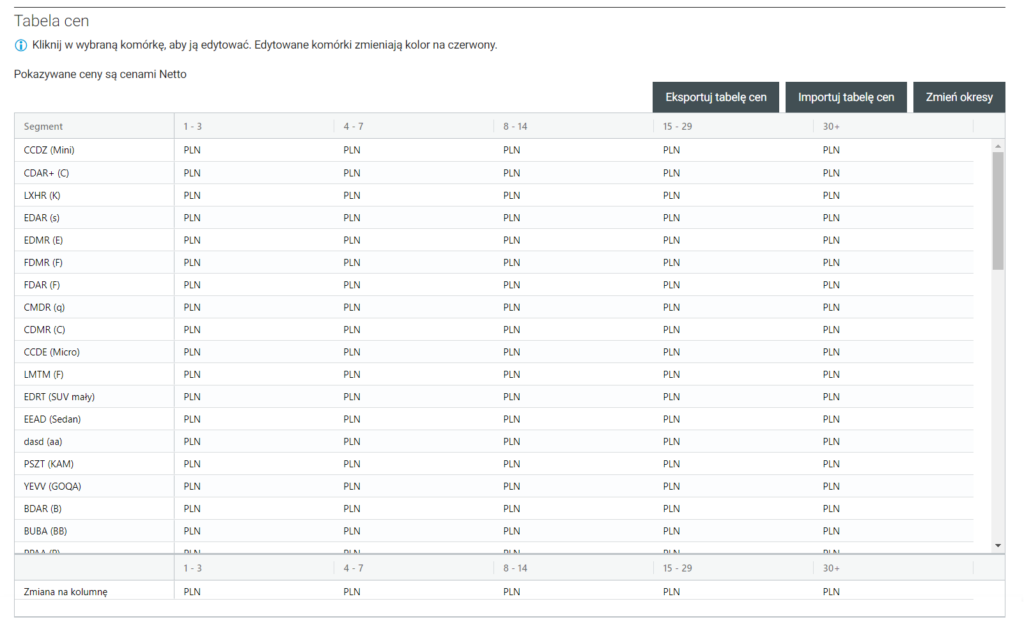The width and height of the screenshot is (1024, 638).
Task: Edit the 8 - 14 price for LXHR (K)
Action: (x=574, y=195)
